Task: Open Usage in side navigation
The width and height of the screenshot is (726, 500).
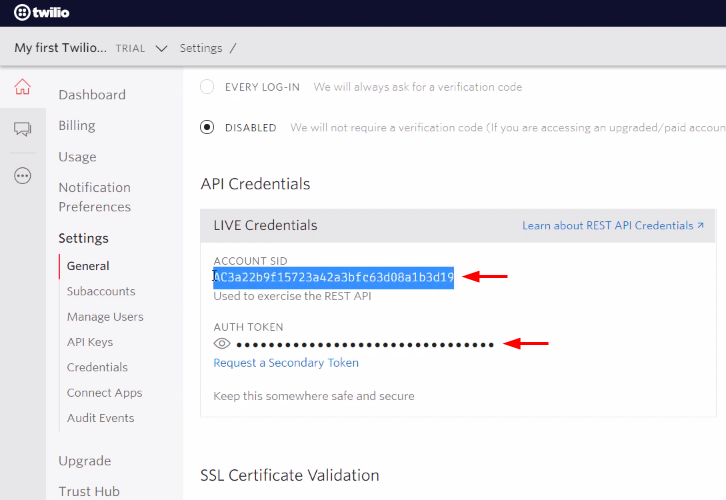Action: tap(77, 157)
